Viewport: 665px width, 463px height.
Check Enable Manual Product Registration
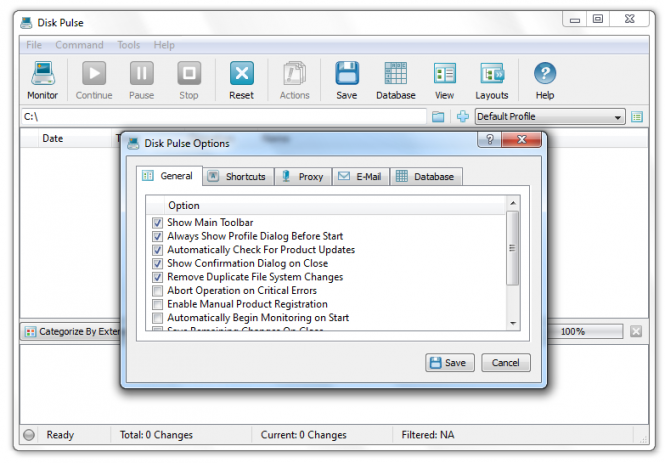click(x=157, y=304)
